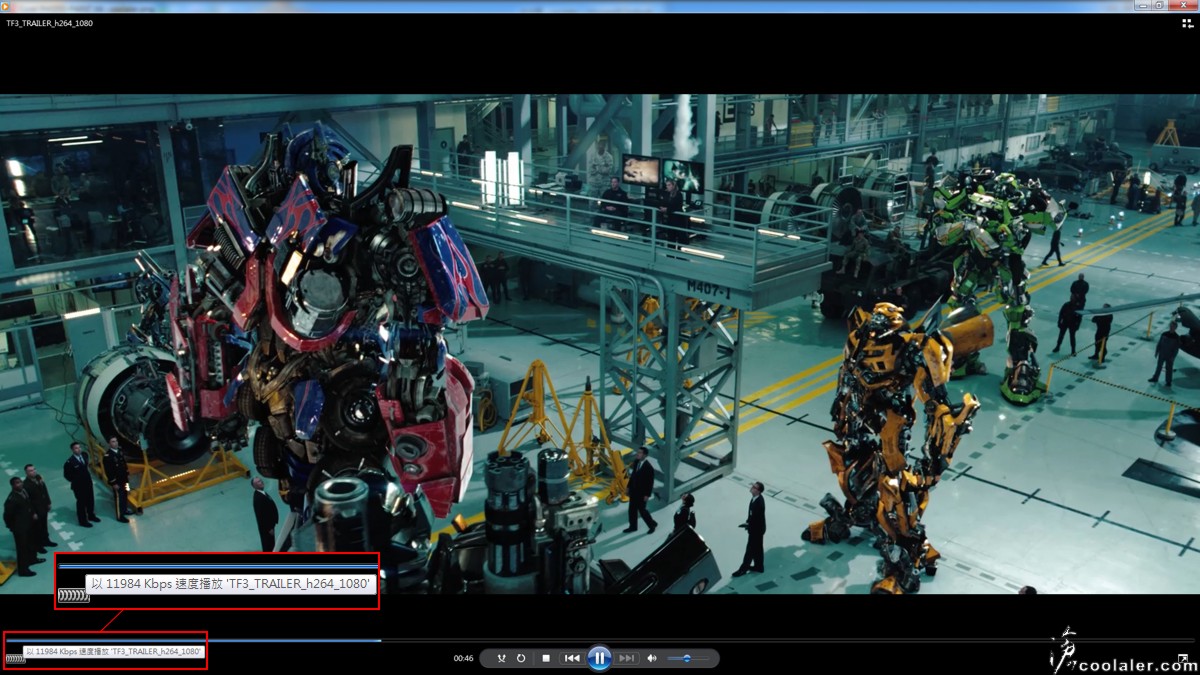Viewport: 1200px width, 675px height.
Task: Click the elapsed time 00:46
Action: pos(463,658)
